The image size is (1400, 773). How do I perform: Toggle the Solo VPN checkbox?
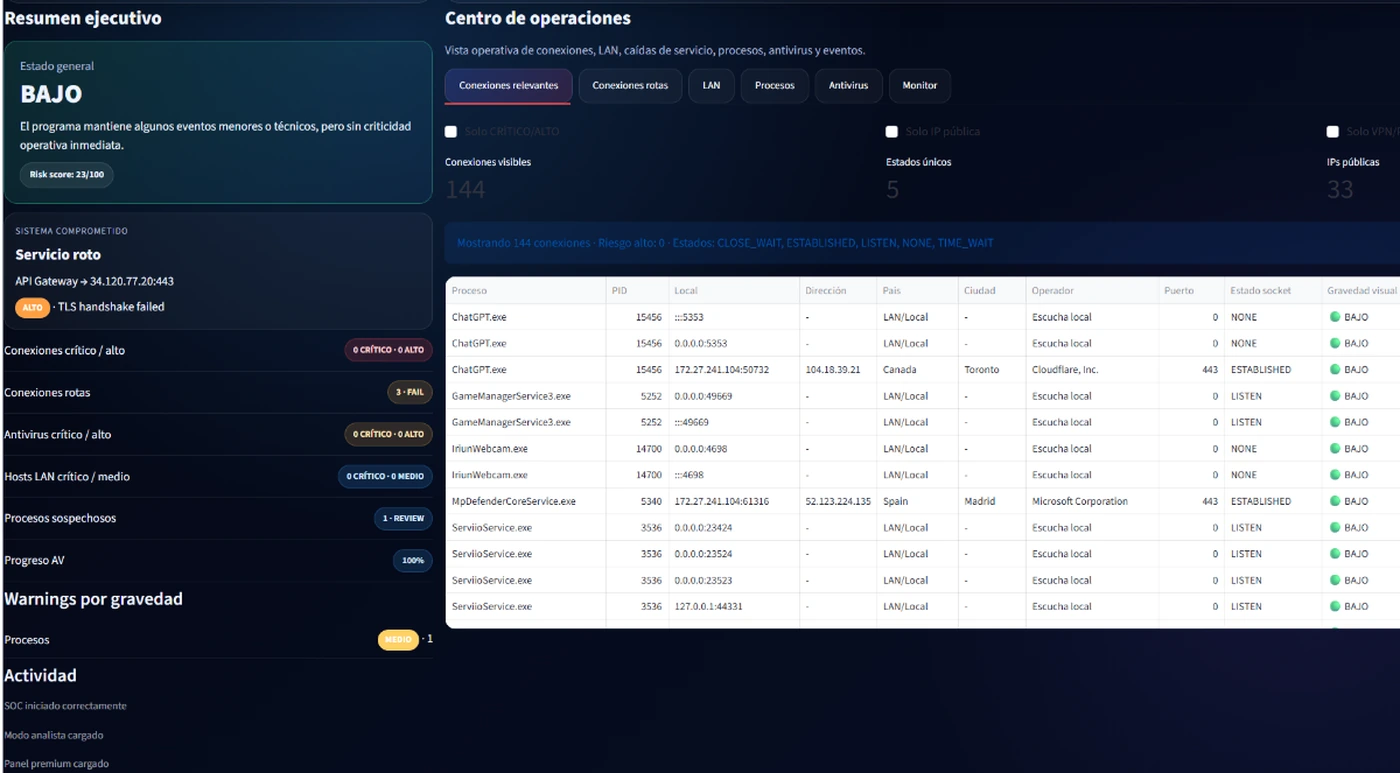click(1332, 132)
